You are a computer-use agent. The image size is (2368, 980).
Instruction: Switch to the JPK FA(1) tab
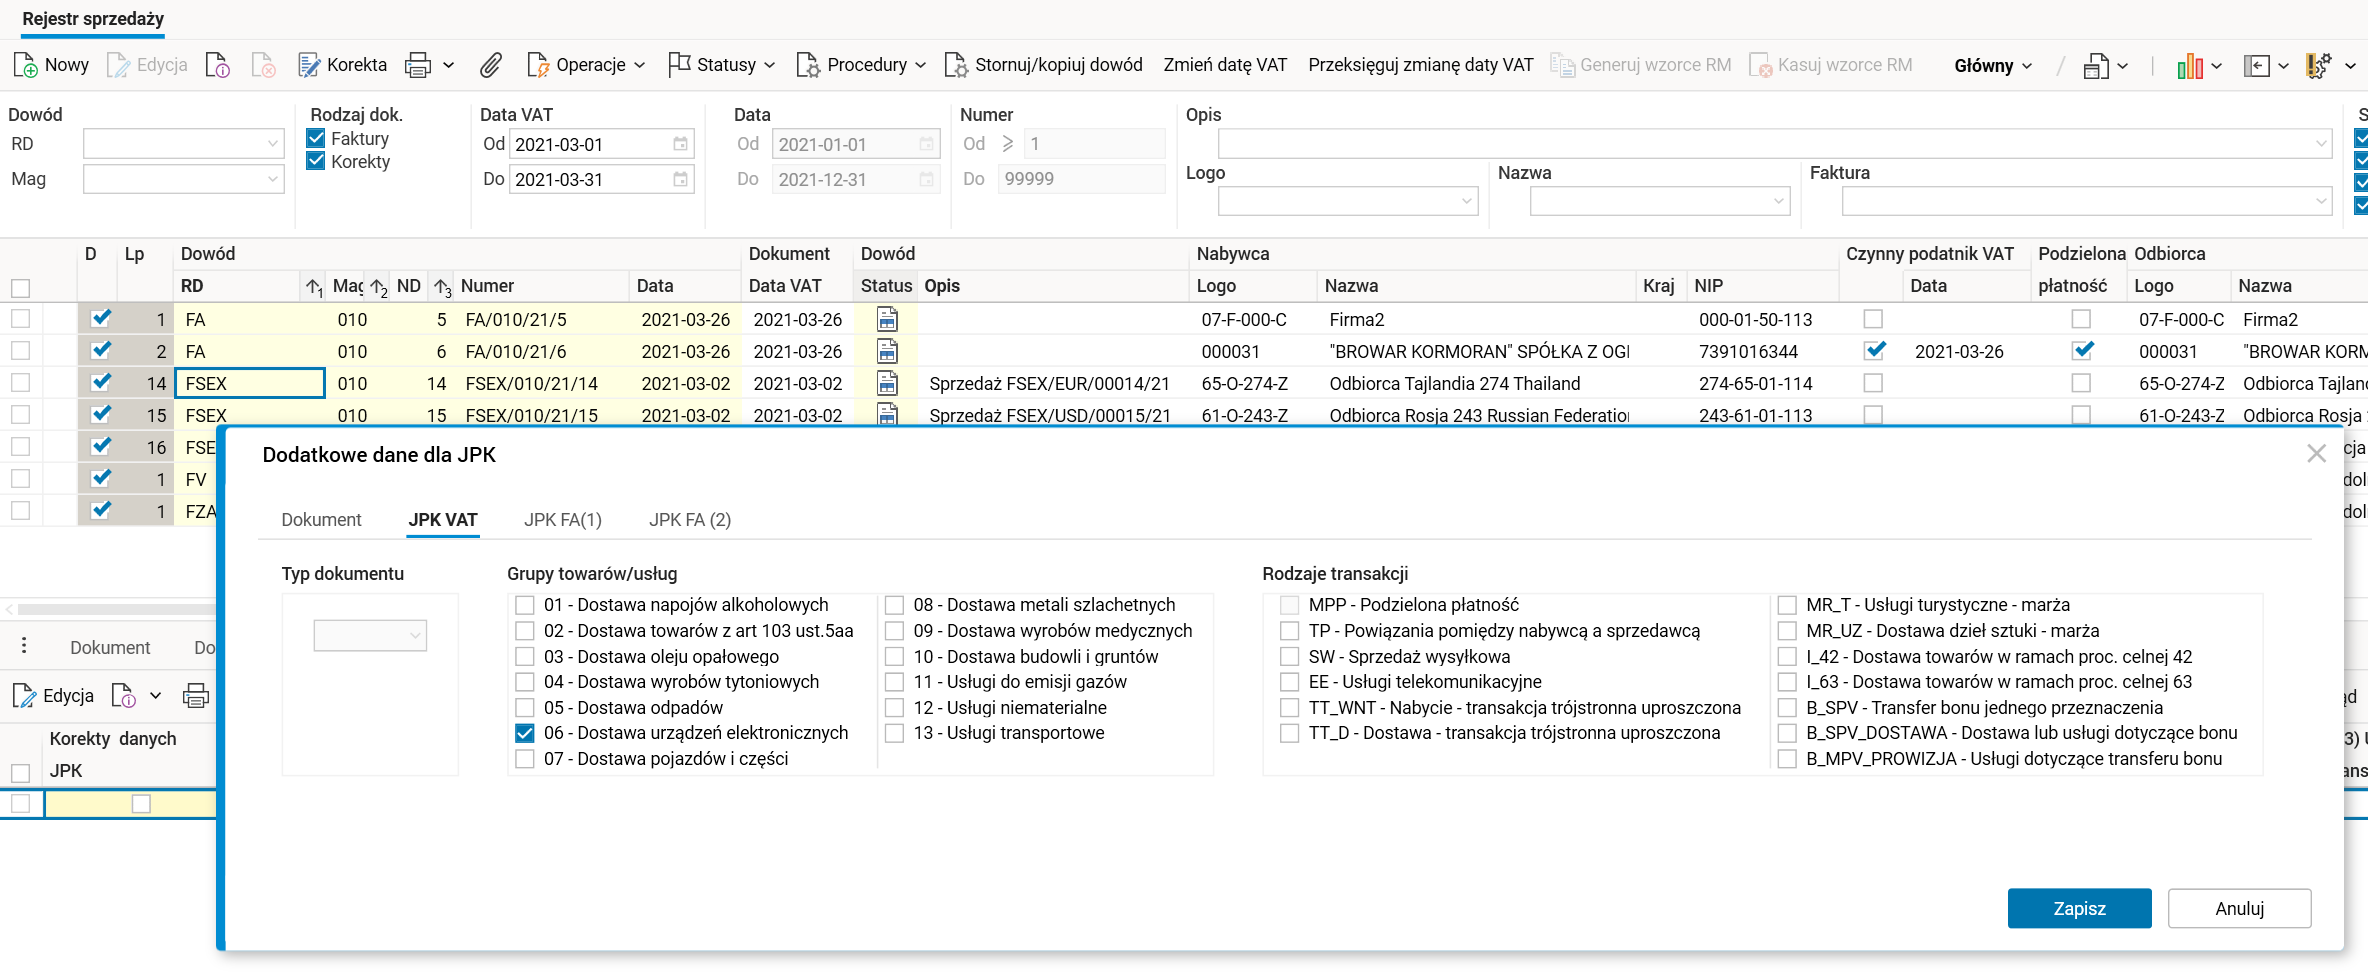563,520
